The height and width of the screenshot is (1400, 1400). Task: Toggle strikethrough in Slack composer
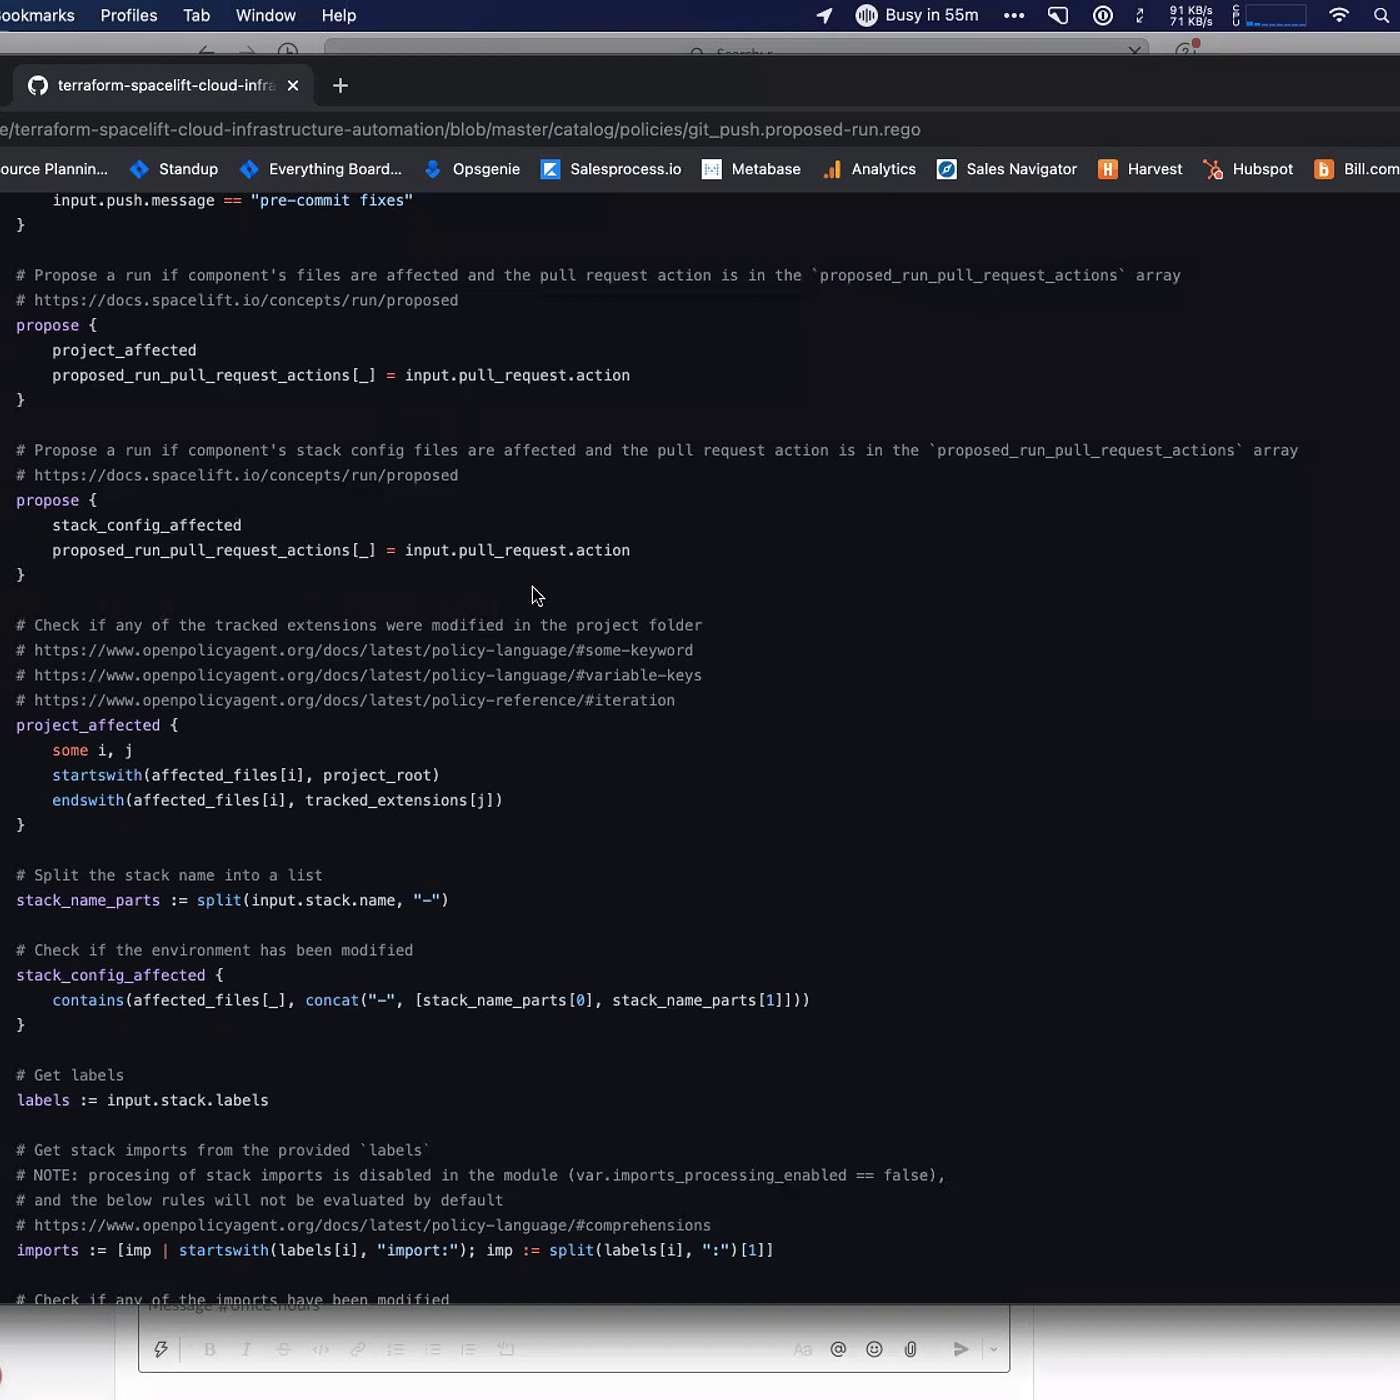283,1349
